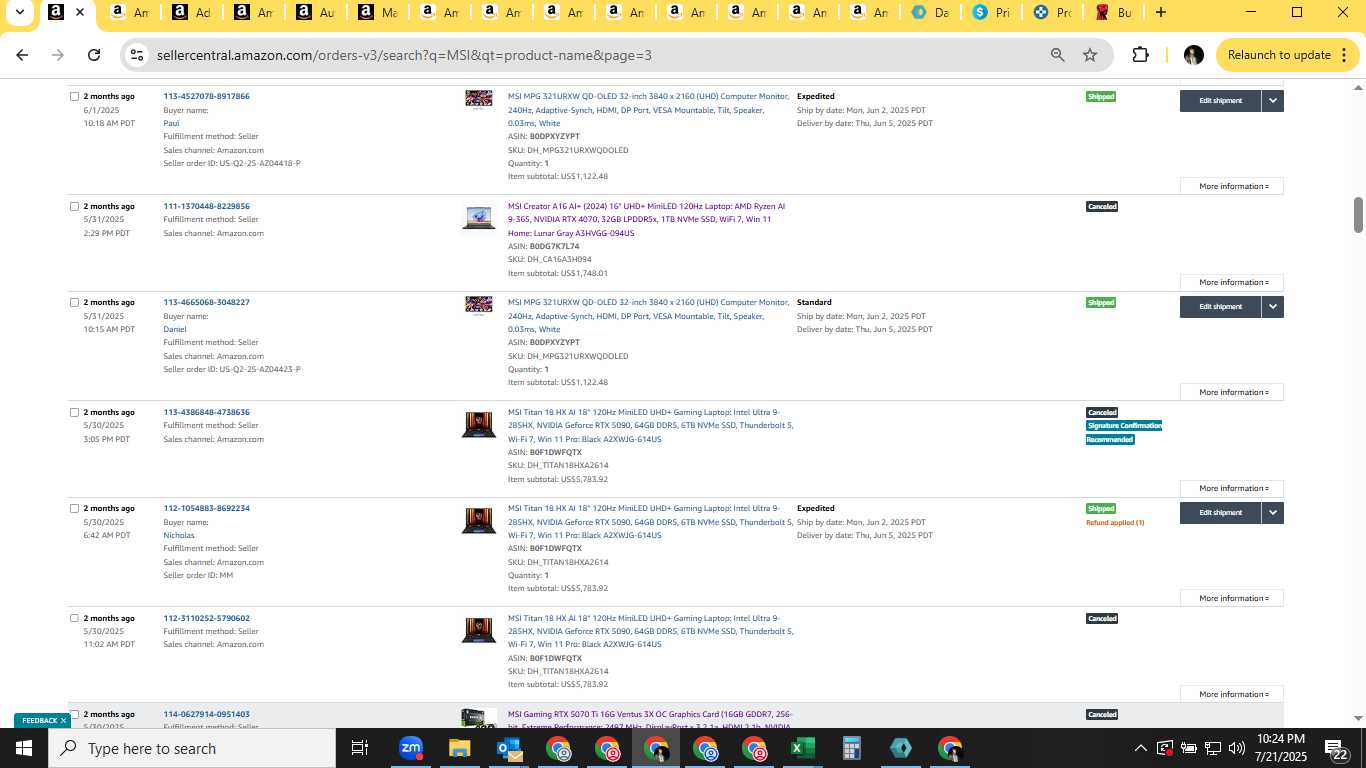Click Edit shipment for Nicholas's order
Image resolution: width=1366 pixels, height=768 pixels.
click(1220, 513)
